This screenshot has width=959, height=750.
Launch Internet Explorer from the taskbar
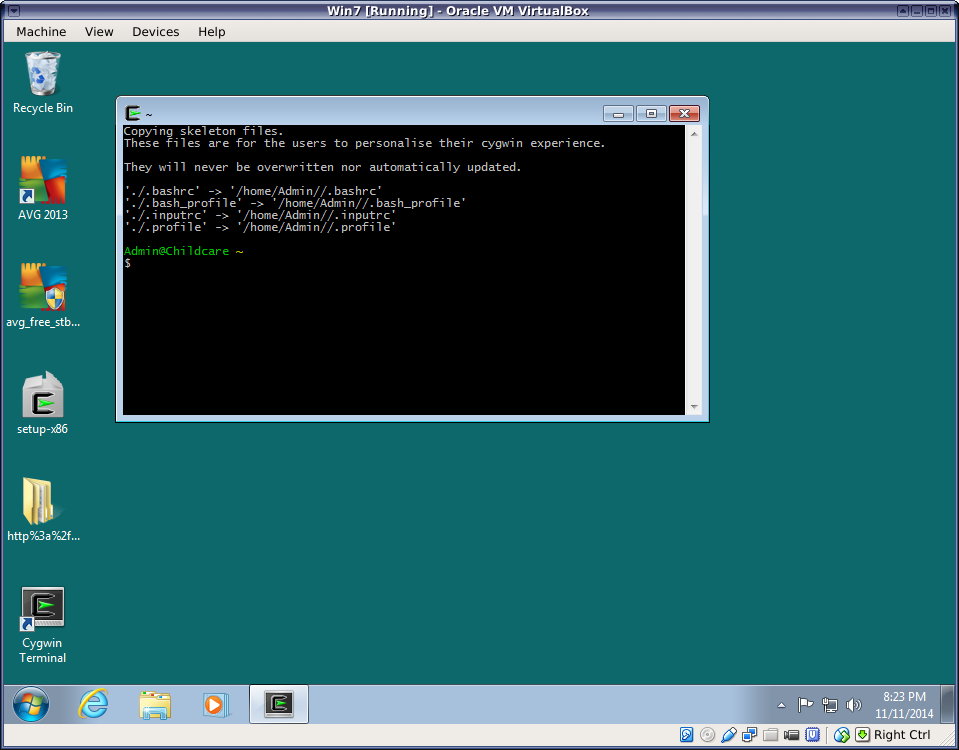coord(93,704)
